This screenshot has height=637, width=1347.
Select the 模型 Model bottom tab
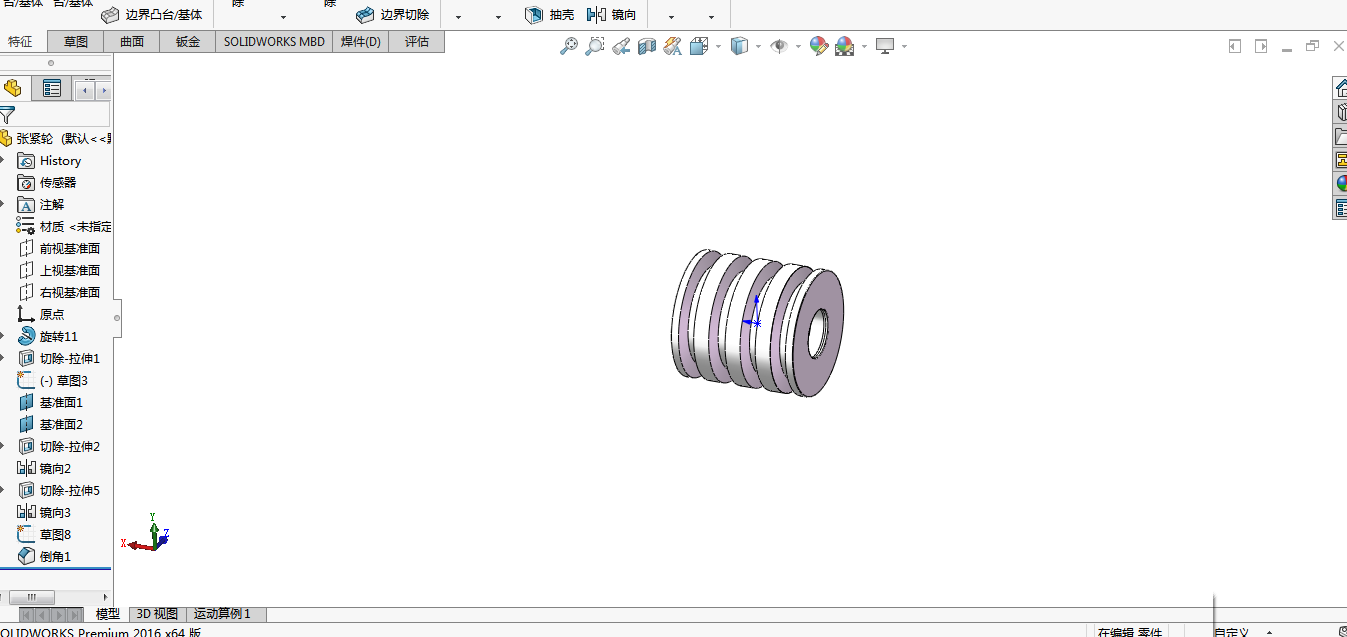click(108, 614)
